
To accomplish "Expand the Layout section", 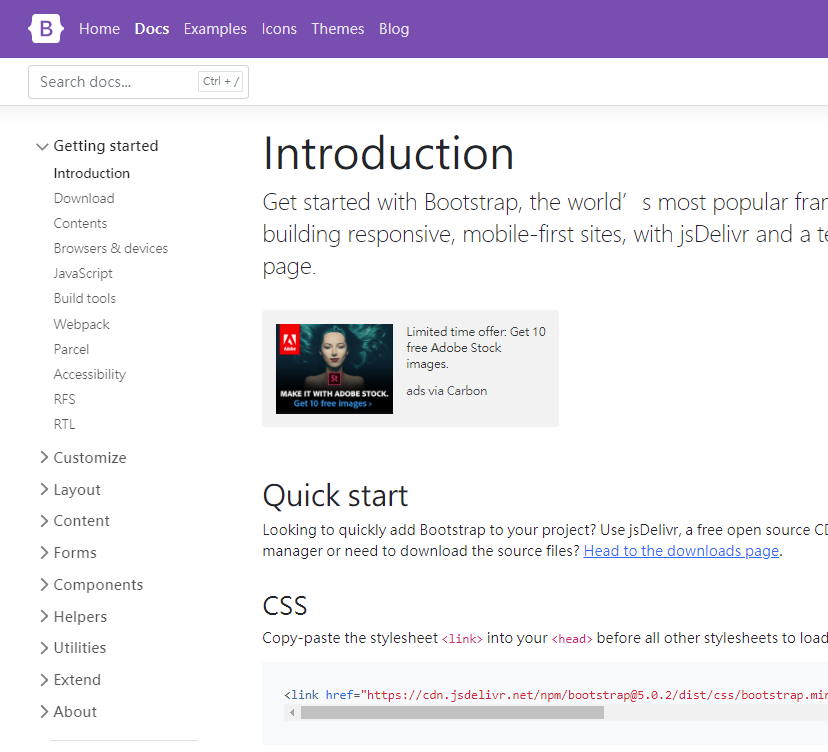I will pos(70,490).
